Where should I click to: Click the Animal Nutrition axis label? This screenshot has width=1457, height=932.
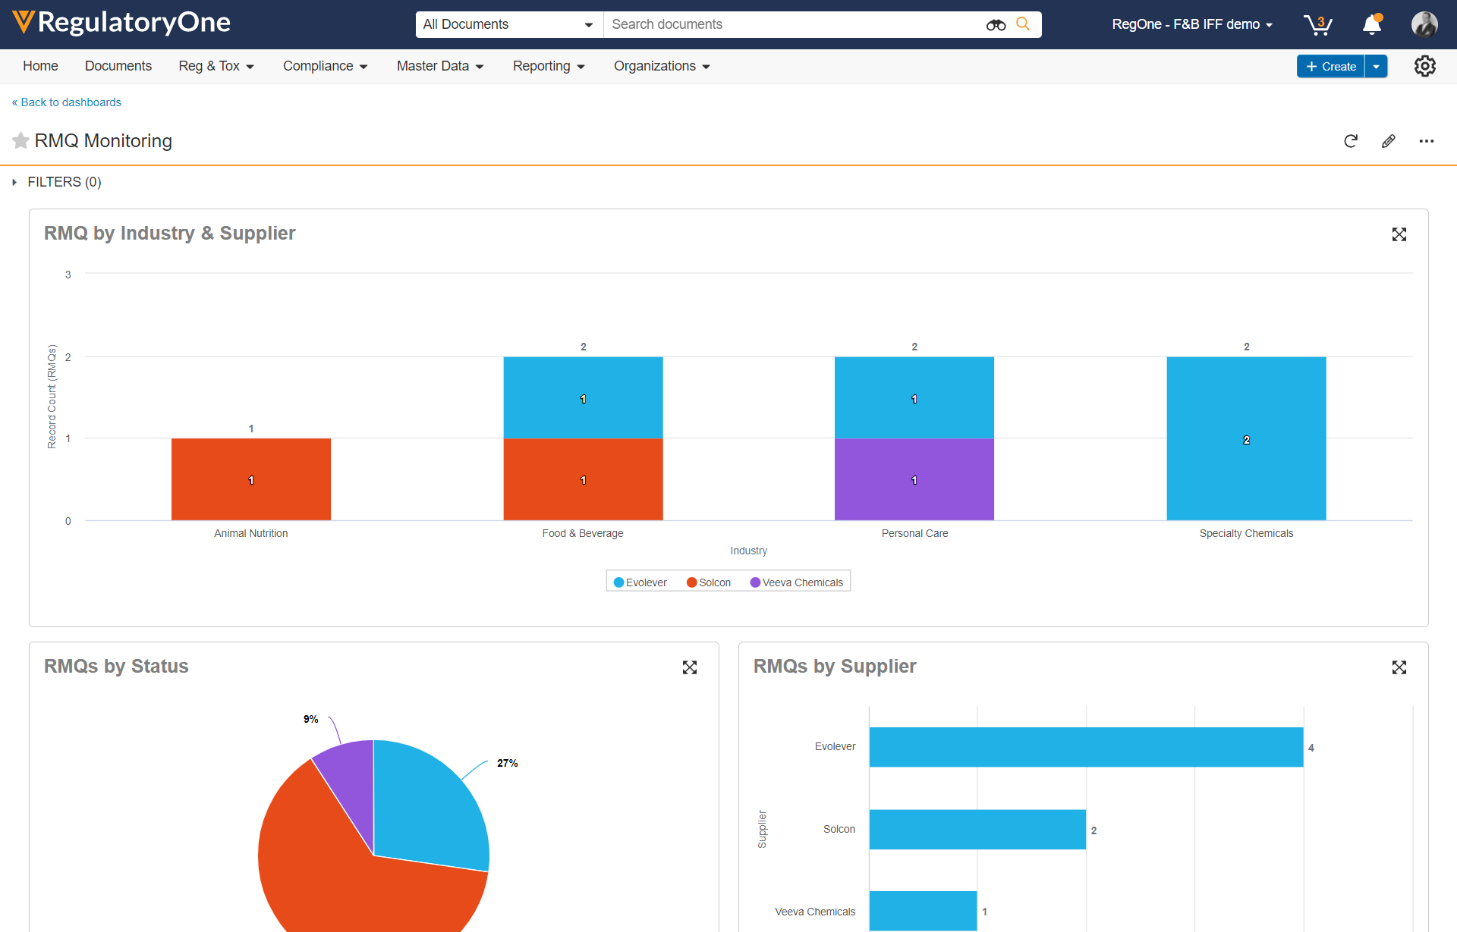coord(251,533)
